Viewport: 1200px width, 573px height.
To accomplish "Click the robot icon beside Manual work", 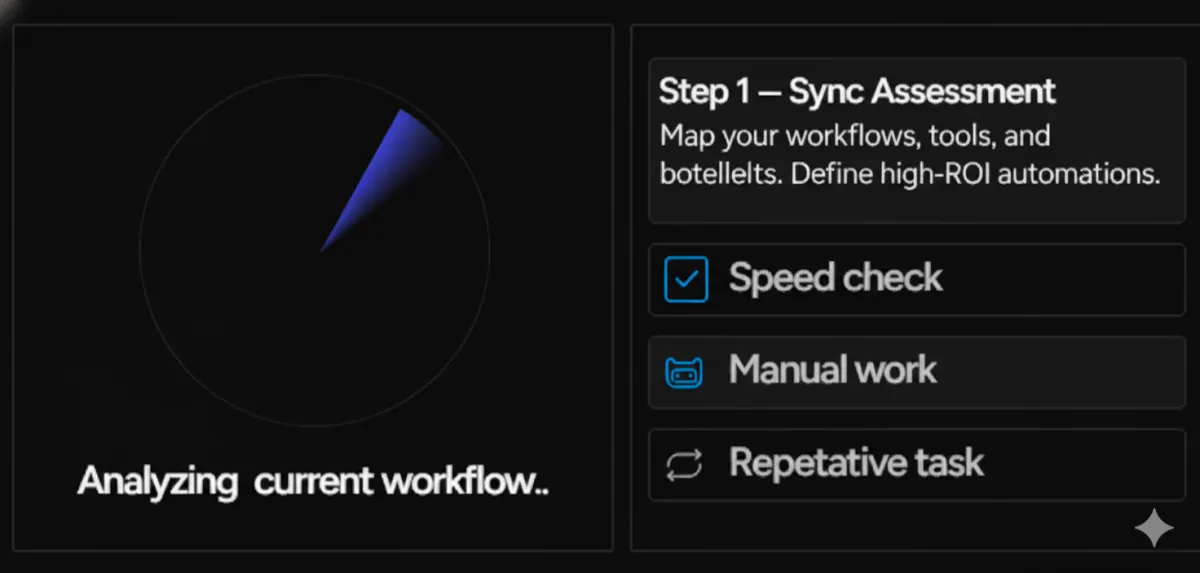I will (684, 372).
